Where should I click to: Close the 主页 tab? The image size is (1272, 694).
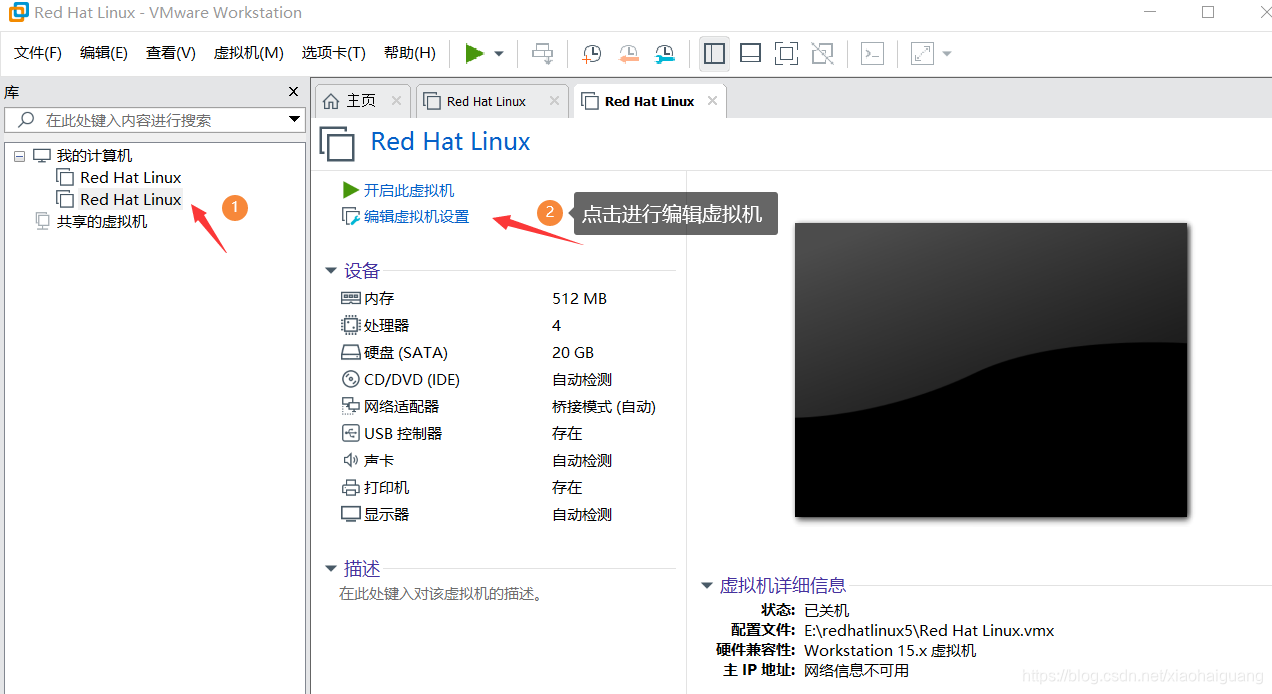coord(396,101)
